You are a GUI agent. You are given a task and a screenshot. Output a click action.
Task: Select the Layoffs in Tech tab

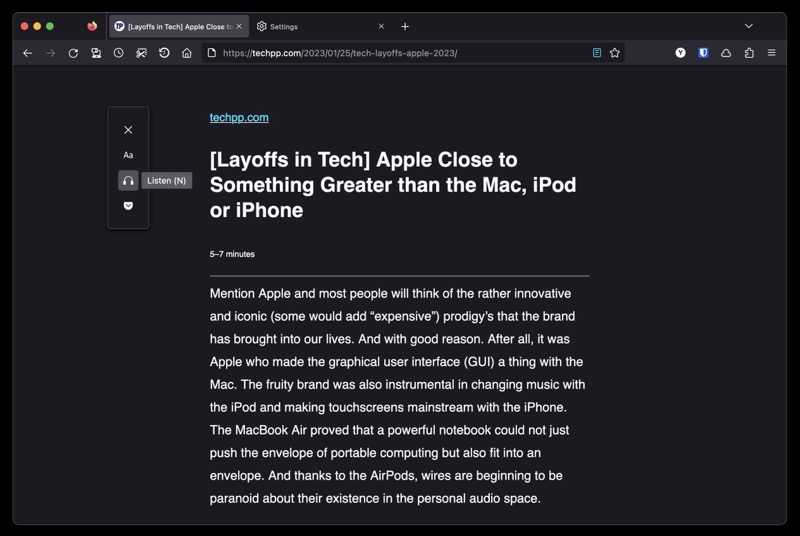175,26
